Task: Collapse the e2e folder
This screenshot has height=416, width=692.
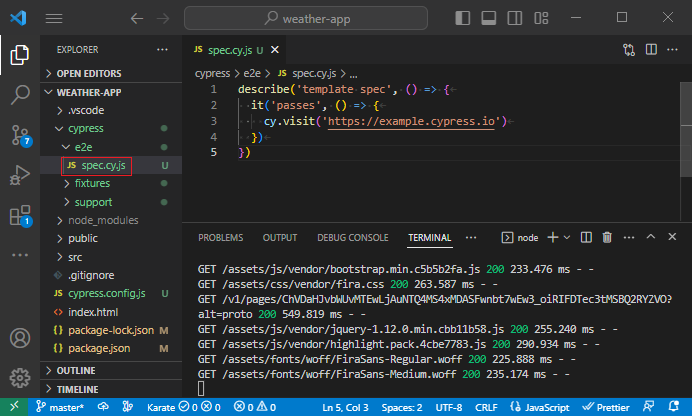Action: tap(111, 147)
